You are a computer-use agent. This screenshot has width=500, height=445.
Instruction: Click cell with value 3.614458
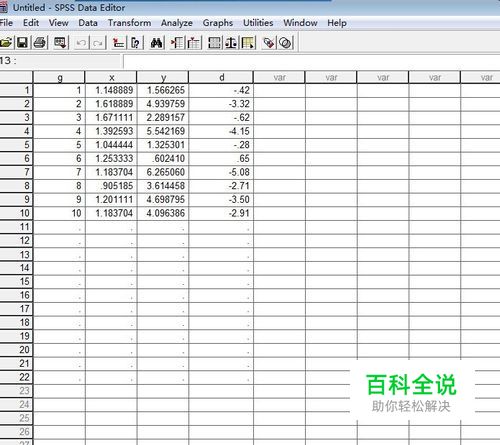tap(163, 186)
